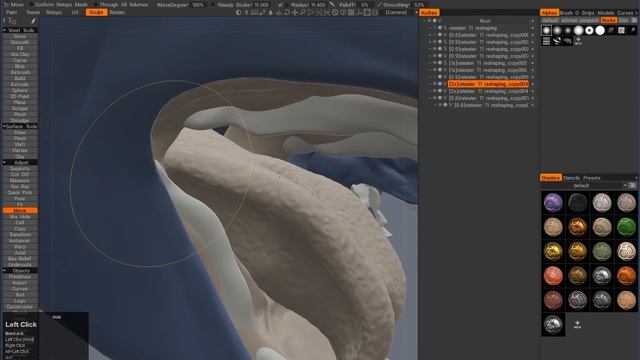Apply the bright orange shader sphere
This screenshot has height=360, width=640.
[626, 276]
